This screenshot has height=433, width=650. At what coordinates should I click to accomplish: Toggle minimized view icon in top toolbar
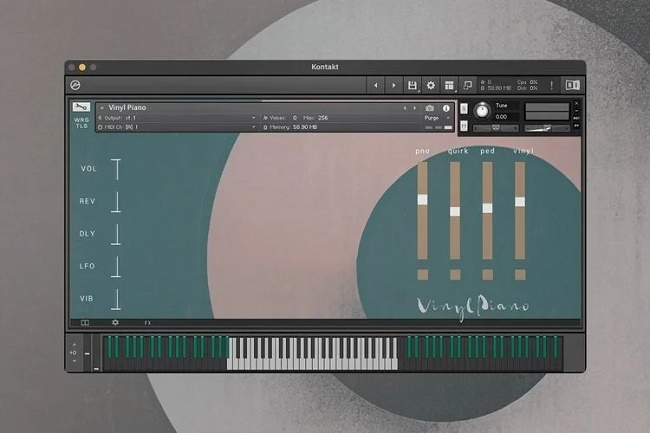(x=467, y=86)
